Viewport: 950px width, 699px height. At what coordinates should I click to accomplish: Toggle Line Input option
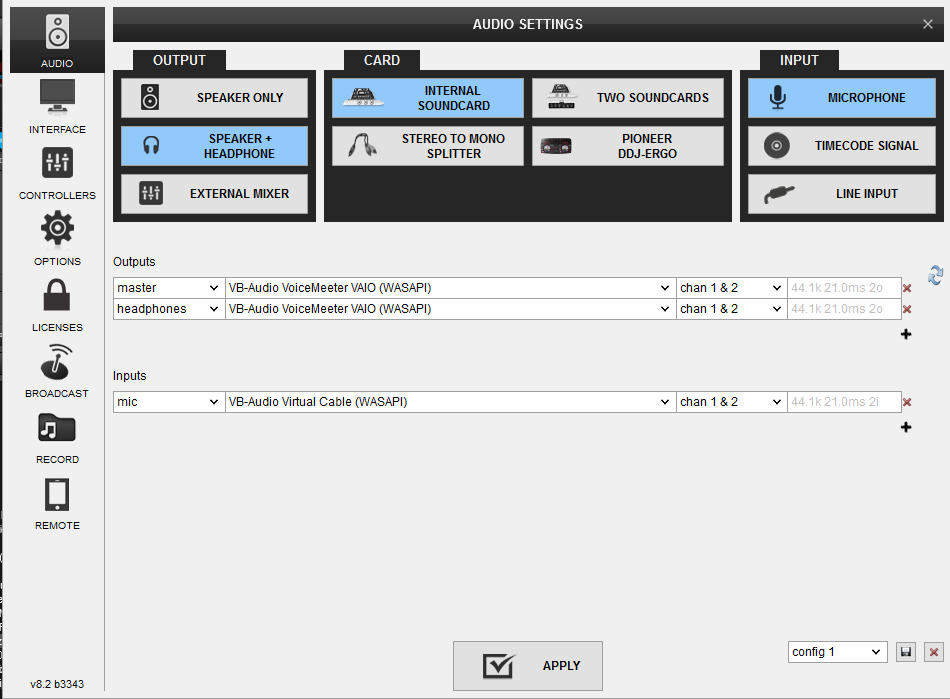(842, 194)
